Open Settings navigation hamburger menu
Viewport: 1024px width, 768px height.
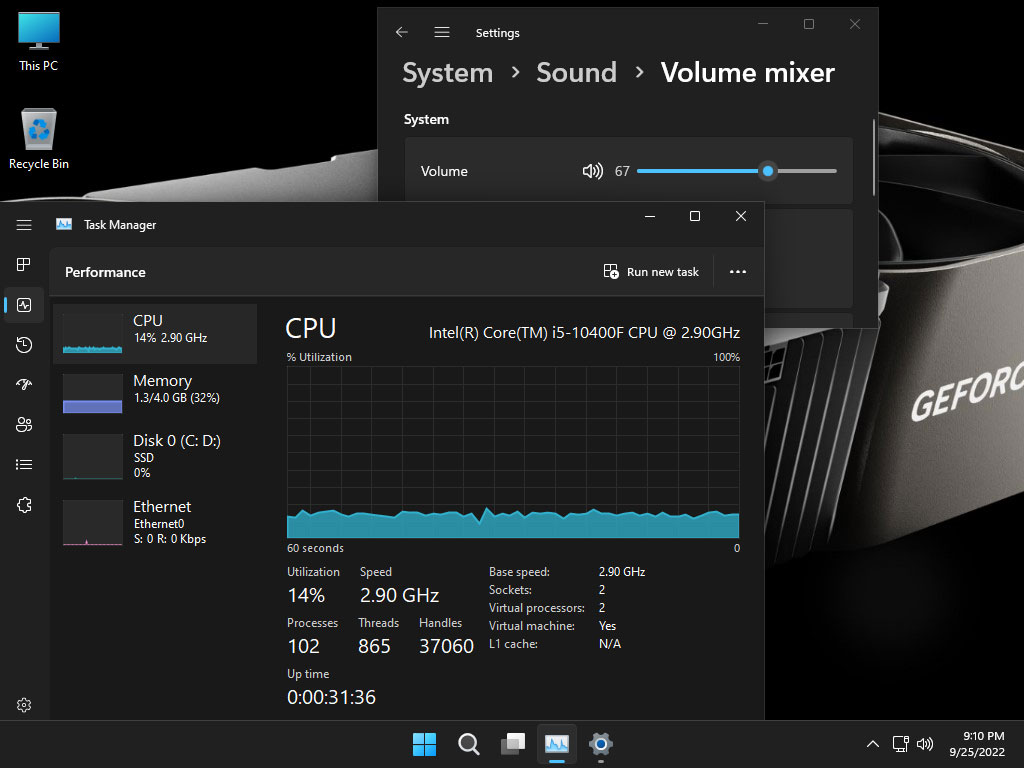click(x=442, y=32)
